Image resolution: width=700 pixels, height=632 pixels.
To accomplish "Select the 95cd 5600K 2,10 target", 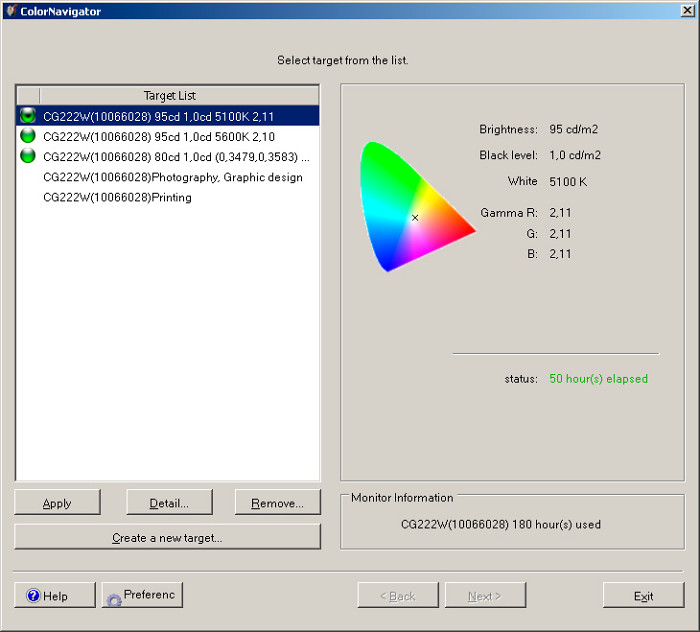I will click(x=158, y=137).
